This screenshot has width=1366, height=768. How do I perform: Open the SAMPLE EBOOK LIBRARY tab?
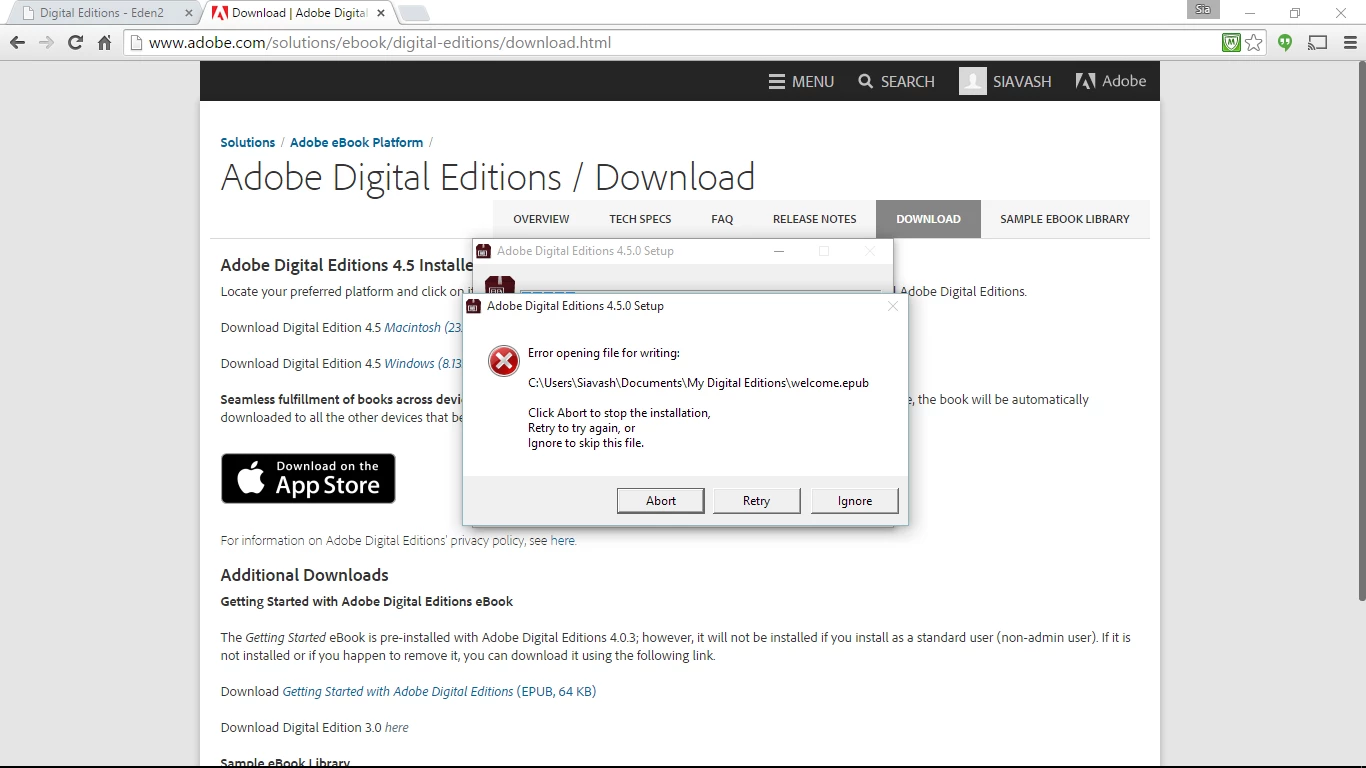[1065, 219]
